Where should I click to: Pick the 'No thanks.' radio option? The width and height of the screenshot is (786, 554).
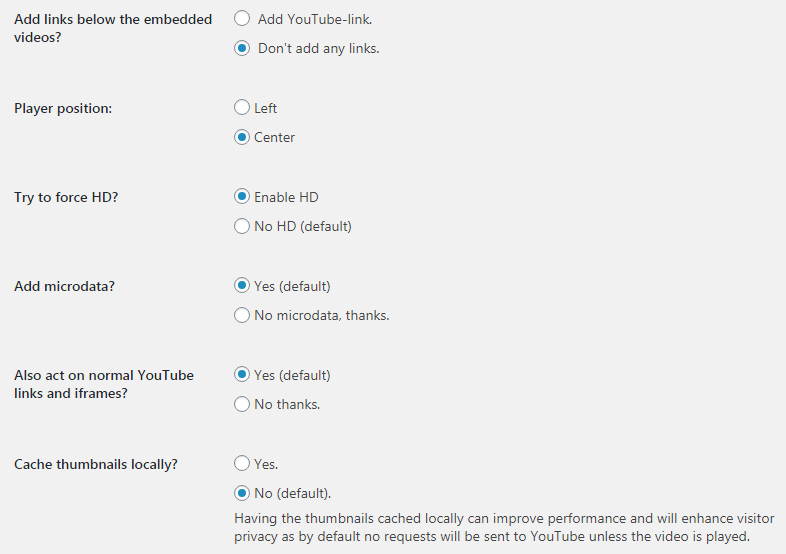click(x=242, y=404)
